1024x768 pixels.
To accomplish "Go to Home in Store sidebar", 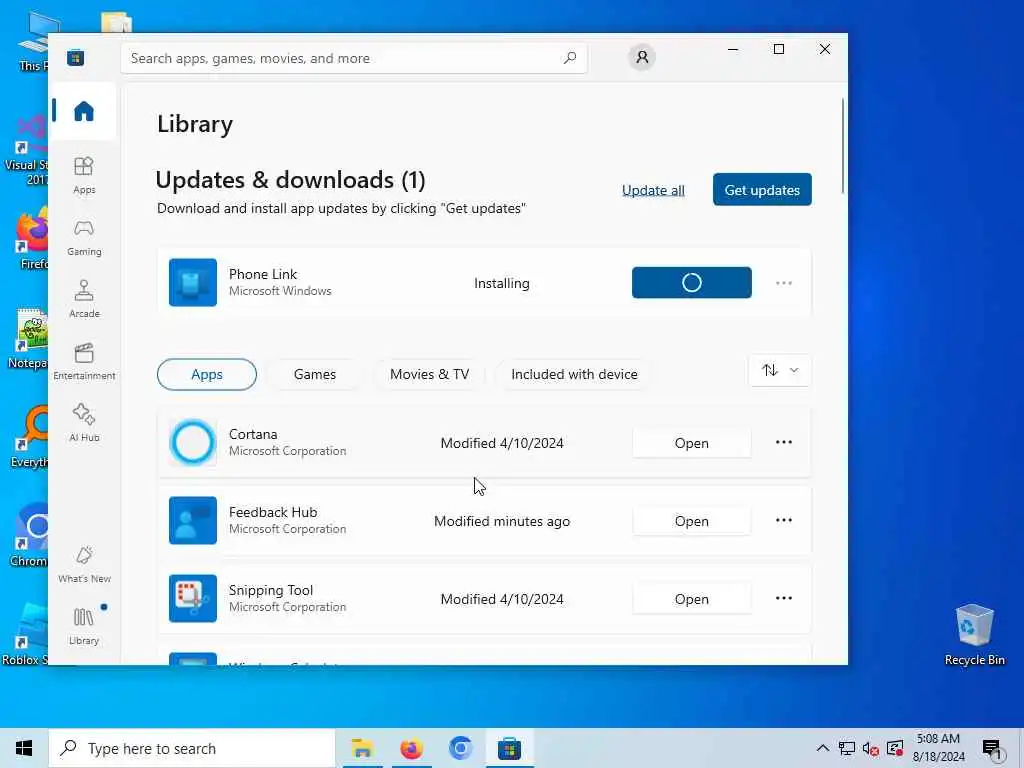I will tap(84, 111).
